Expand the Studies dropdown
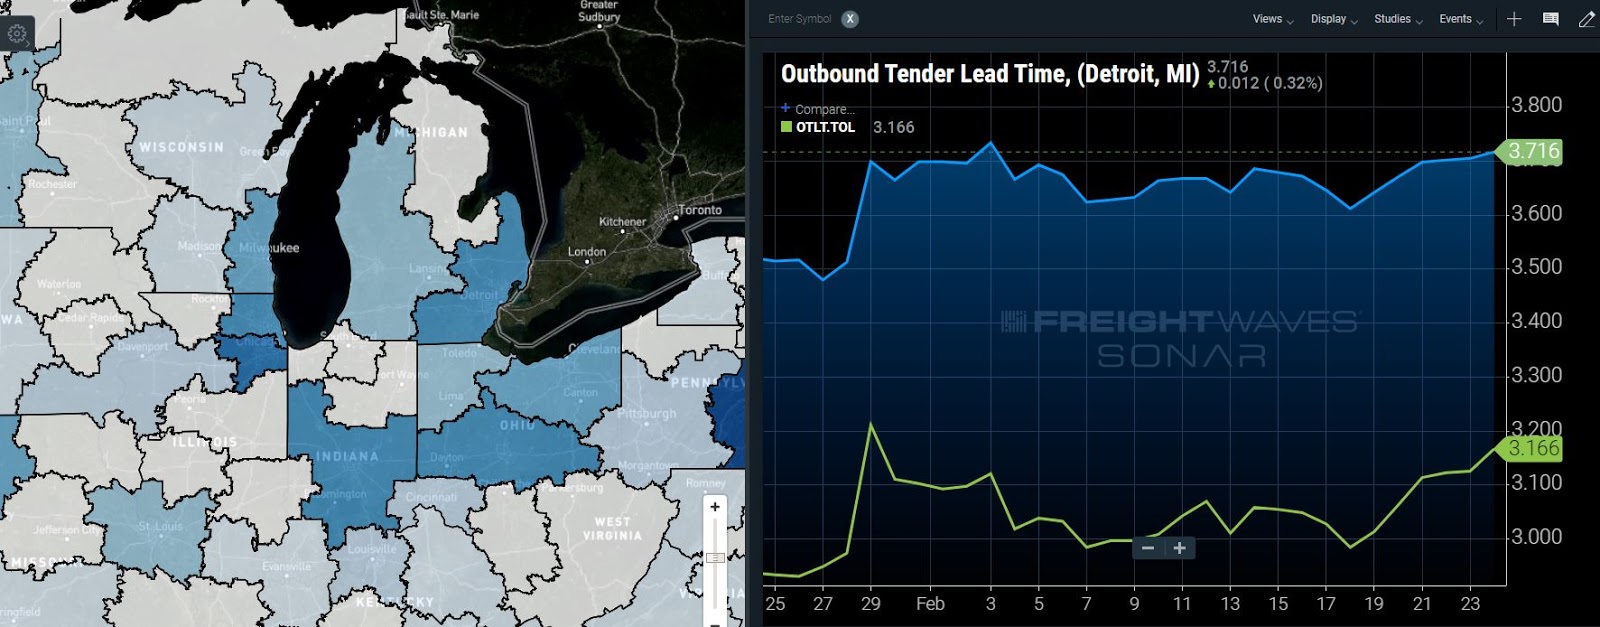The height and width of the screenshot is (627, 1600). pos(1397,19)
